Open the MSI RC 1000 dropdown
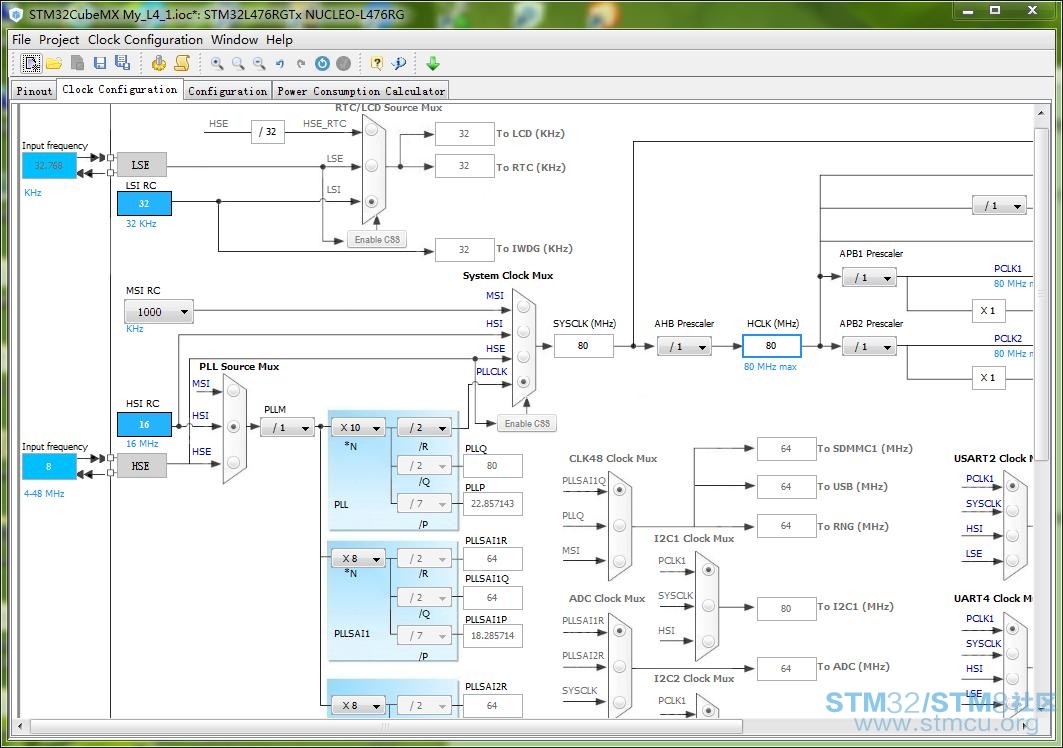The image size is (1063, 748). [x=159, y=311]
